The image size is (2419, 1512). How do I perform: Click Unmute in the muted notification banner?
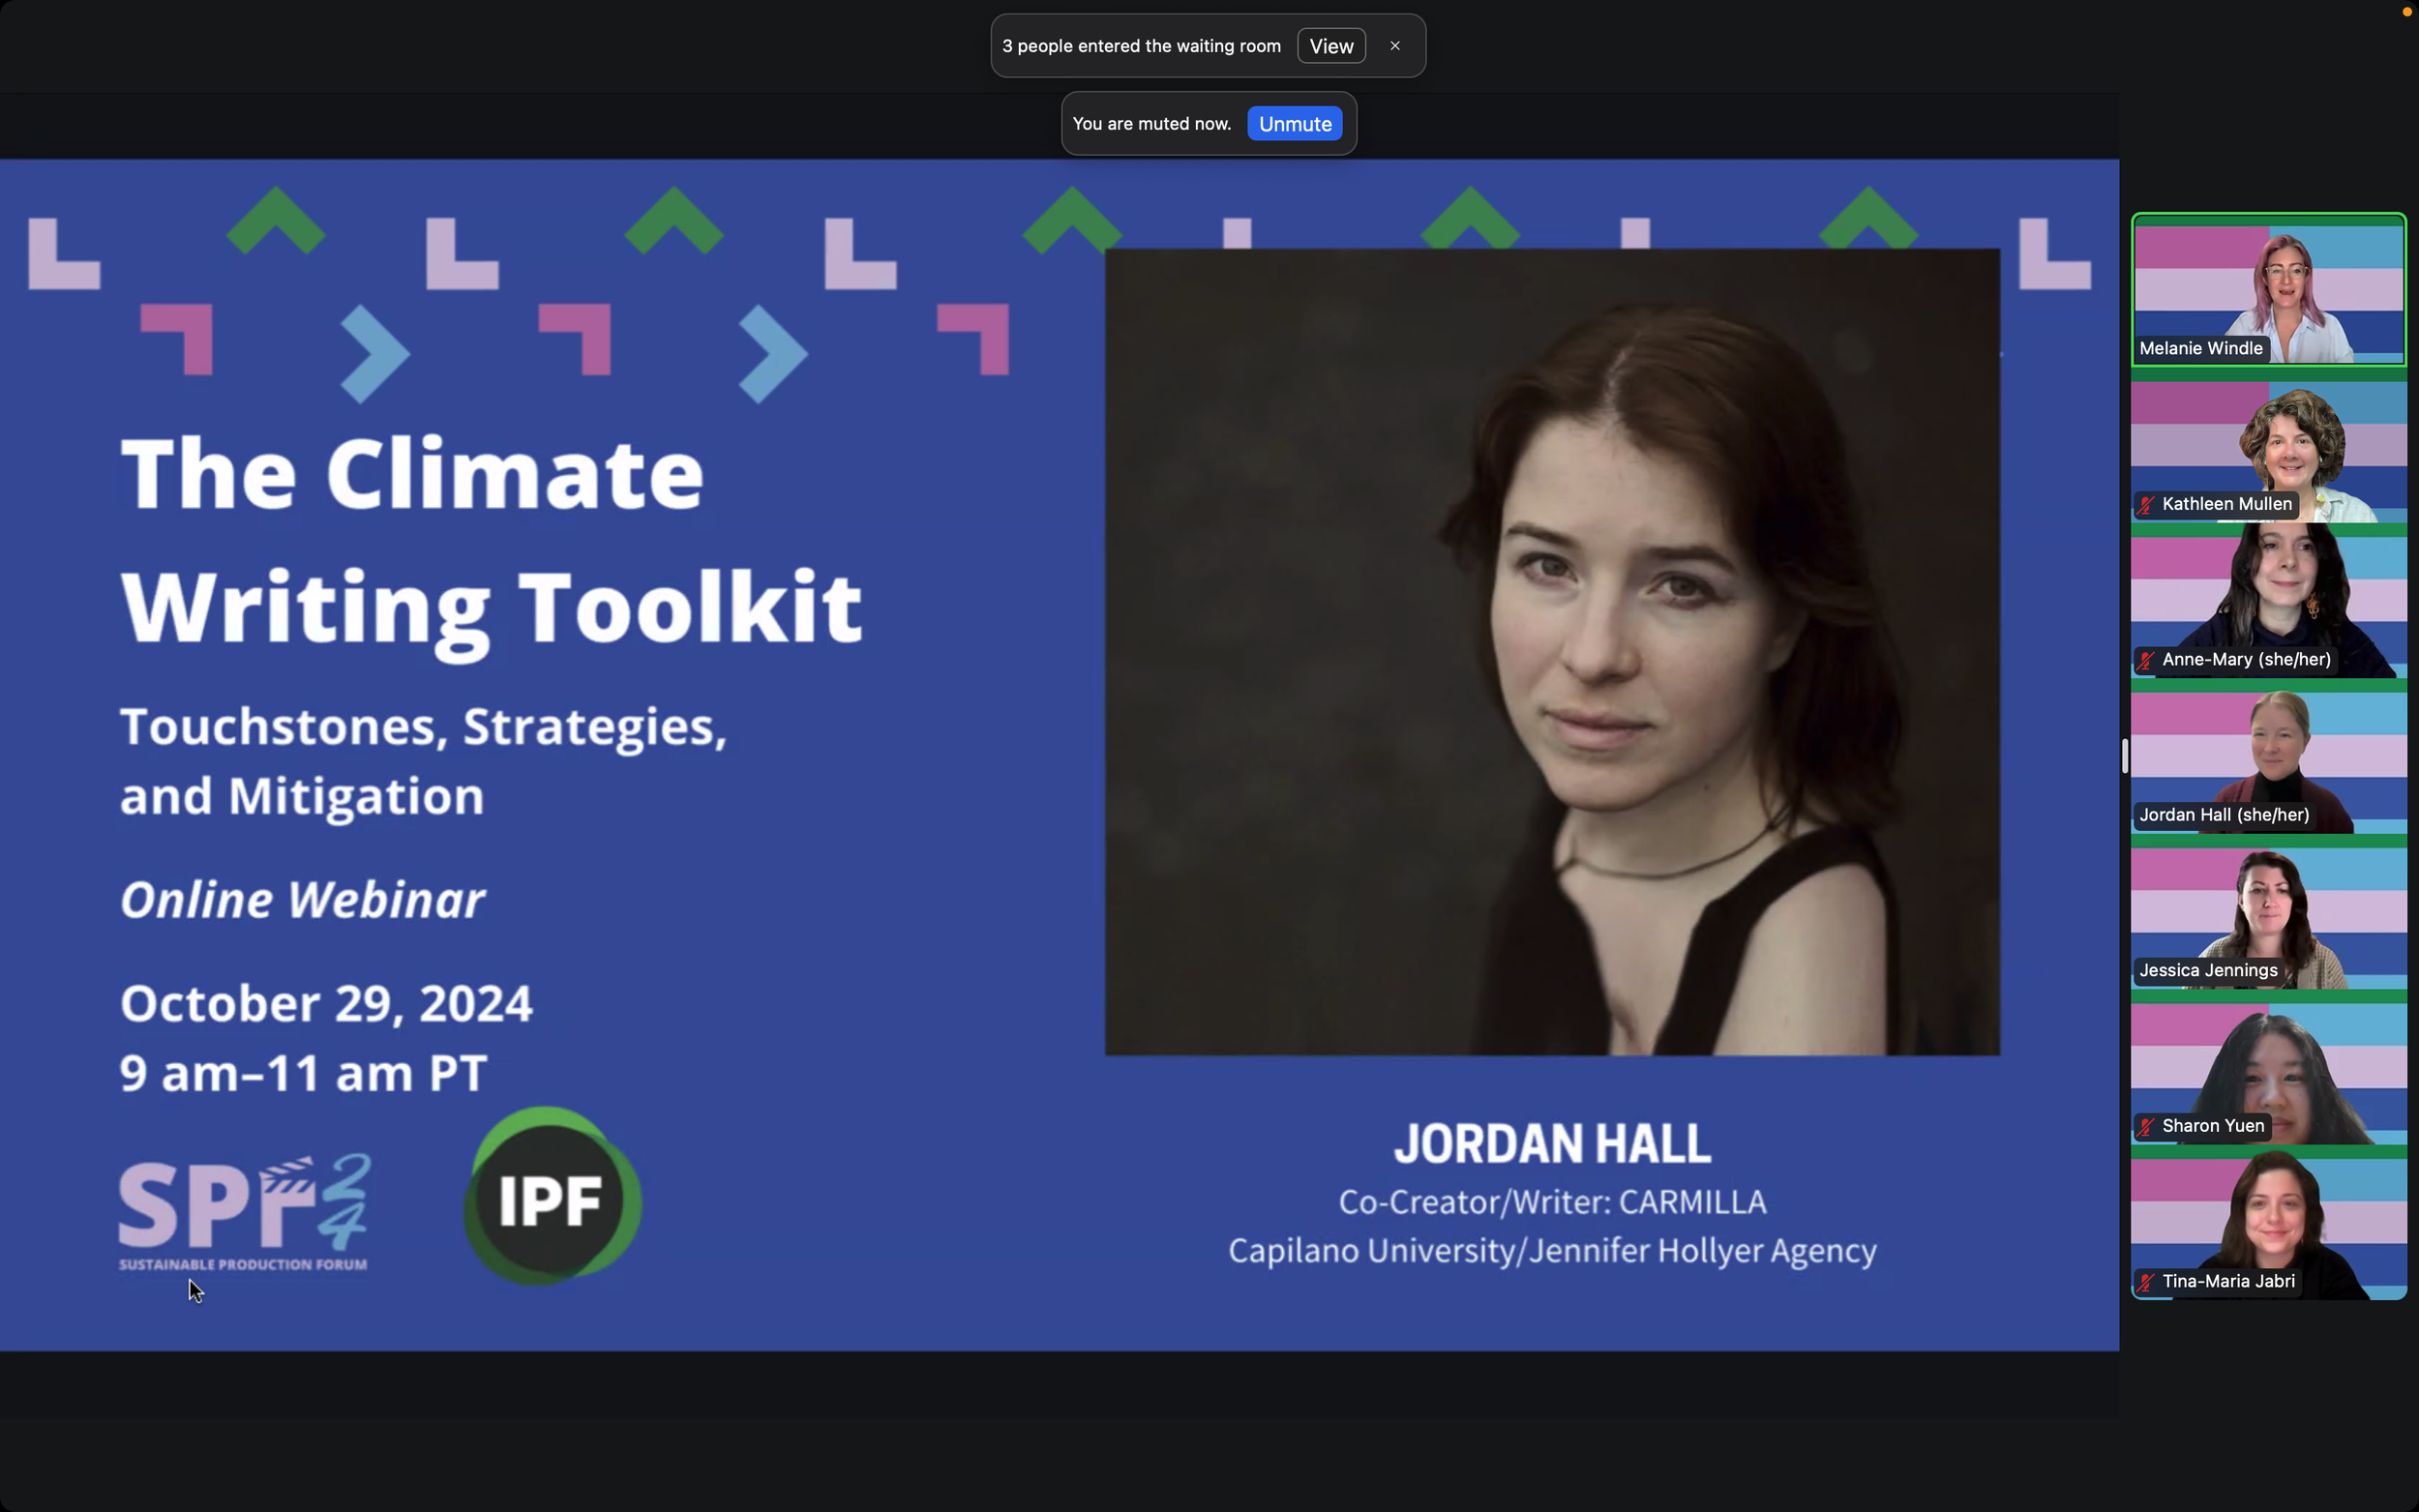coord(1294,123)
